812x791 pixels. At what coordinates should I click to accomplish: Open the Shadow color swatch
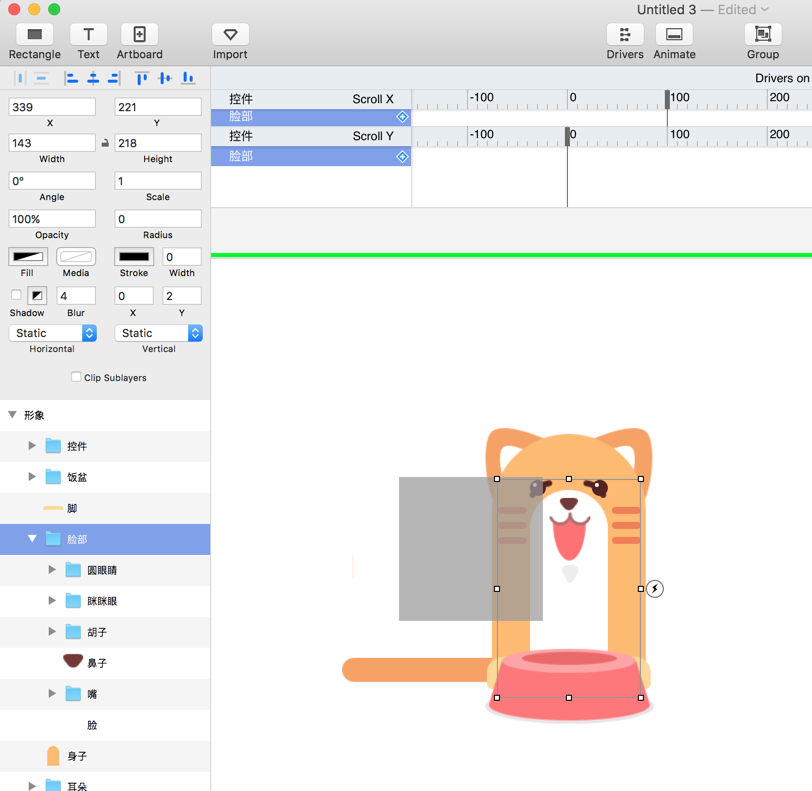37,295
